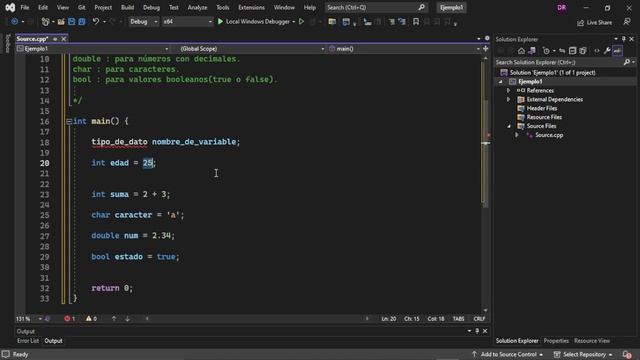The height and width of the screenshot is (360, 640).
Task: Click Start Without Debugging outline arrow
Action: click(x=301, y=22)
